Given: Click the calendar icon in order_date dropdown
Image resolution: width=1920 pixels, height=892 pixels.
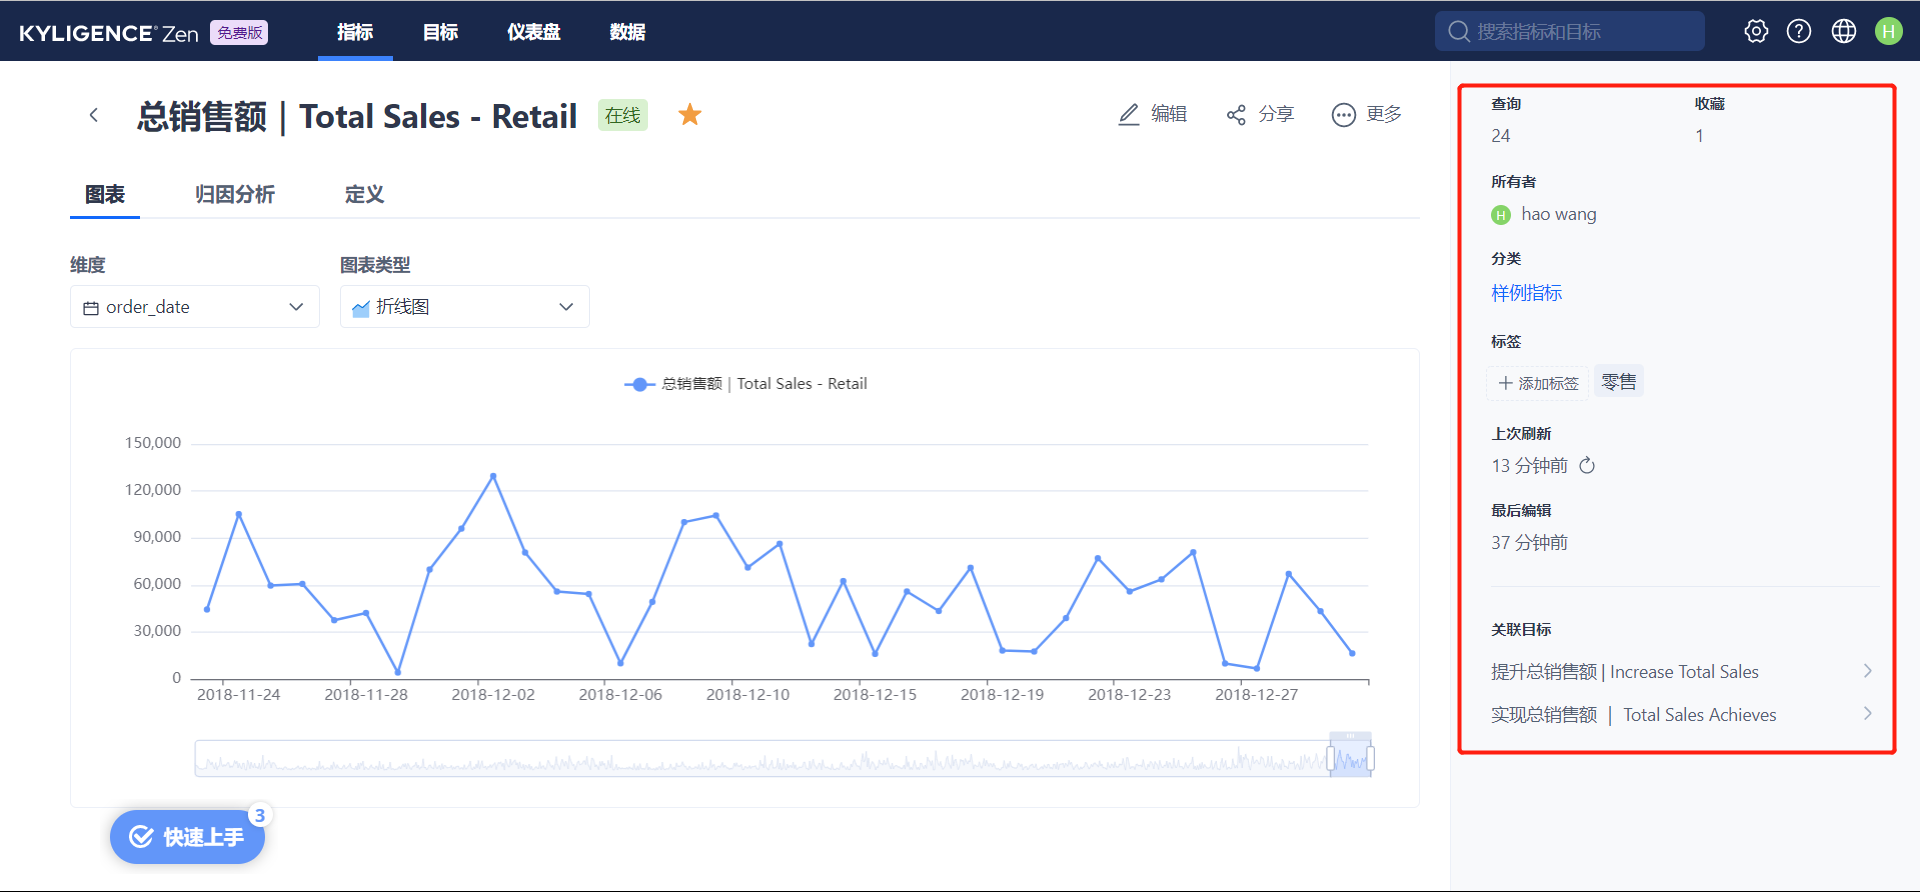Looking at the screenshot, I should tap(91, 308).
